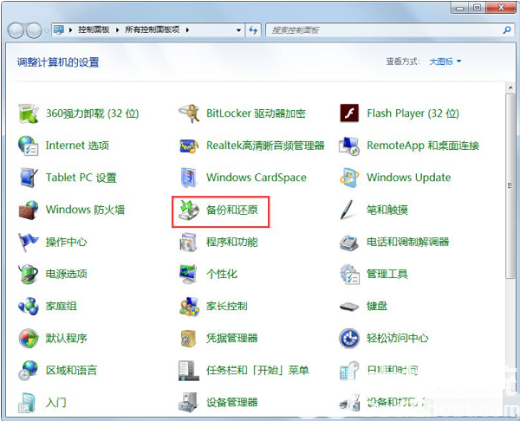Screen dimensions: 520x421
Task: Open the Internet 选项 globe icon
Action: (28, 146)
